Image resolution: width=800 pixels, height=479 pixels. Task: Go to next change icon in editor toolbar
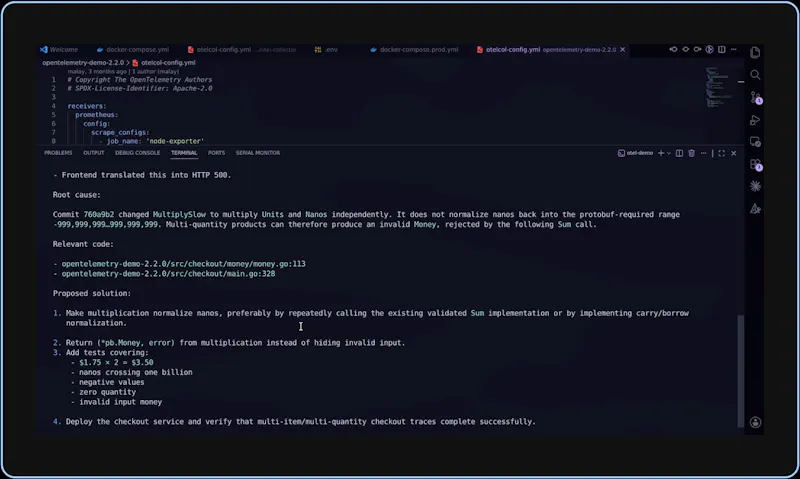click(697, 49)
